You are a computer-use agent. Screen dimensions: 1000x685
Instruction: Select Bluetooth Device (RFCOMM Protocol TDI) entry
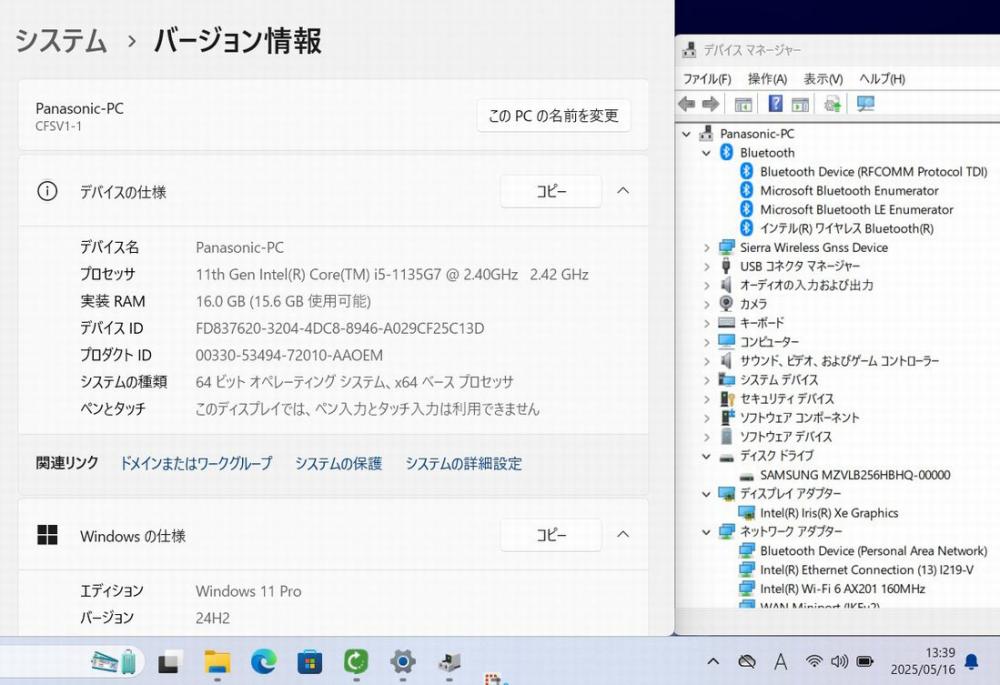click(873, 172)
